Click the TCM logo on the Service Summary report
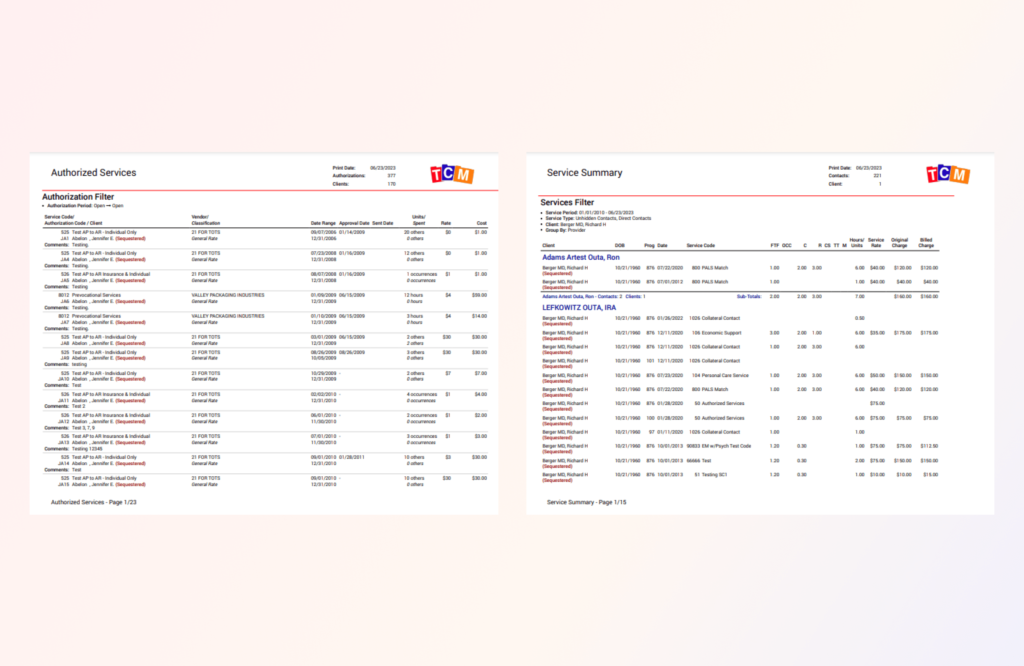 (948, 175)
